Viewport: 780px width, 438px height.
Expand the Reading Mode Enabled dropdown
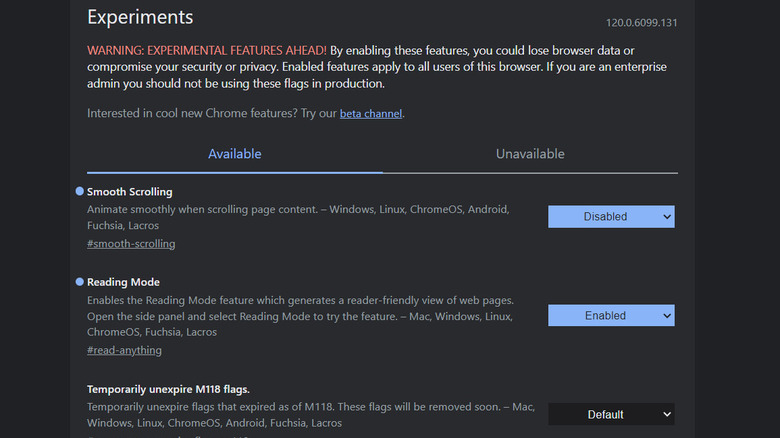[611, 315]
